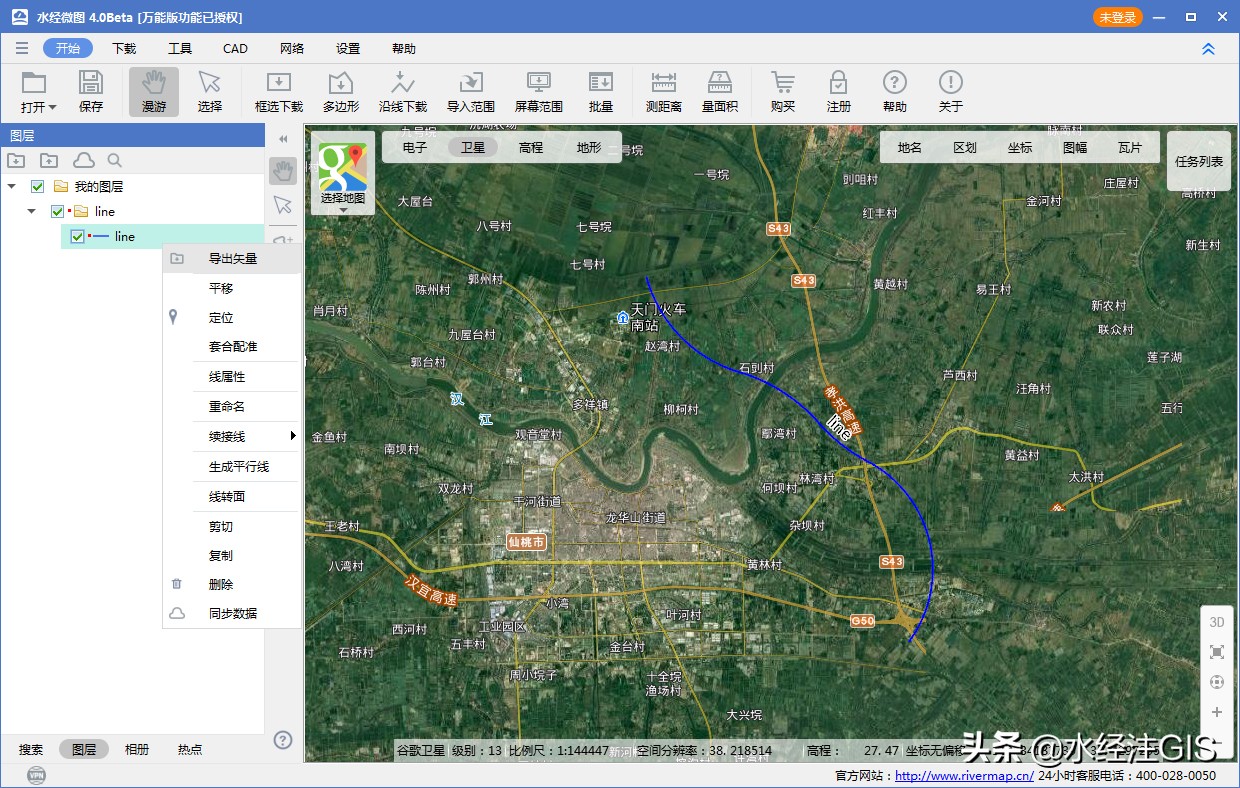Click the cloud sync icon in the layer panel
Screen dimensions: 1240x788
tap(84, 160)
